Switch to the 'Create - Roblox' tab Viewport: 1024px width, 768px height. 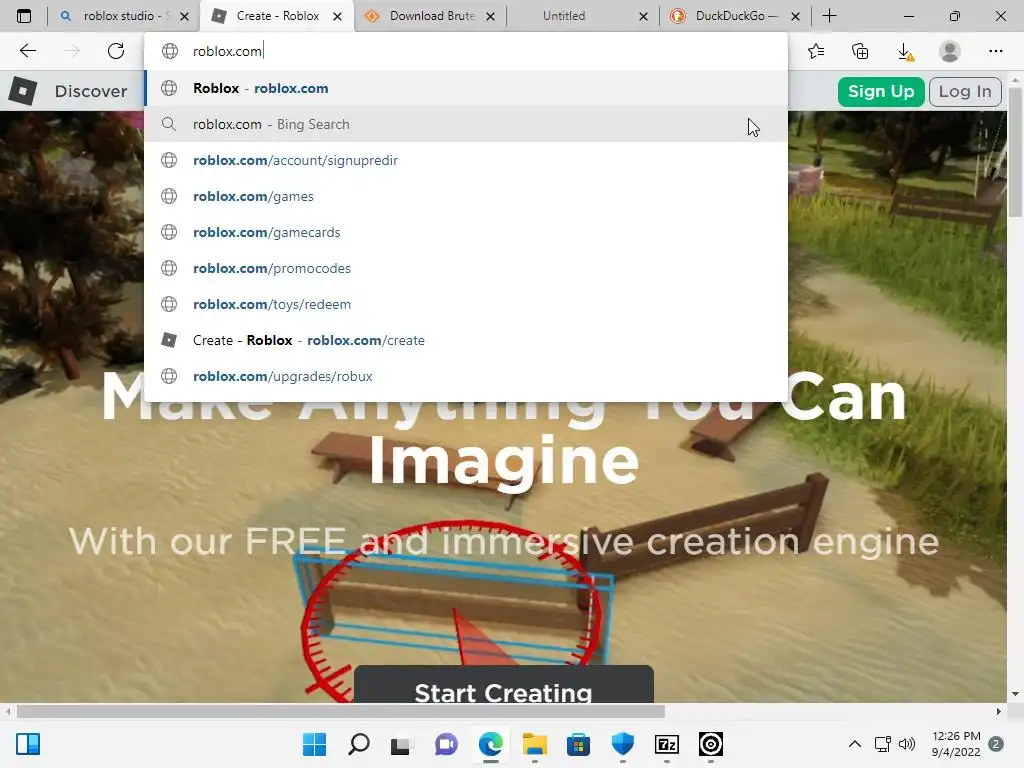277,16
